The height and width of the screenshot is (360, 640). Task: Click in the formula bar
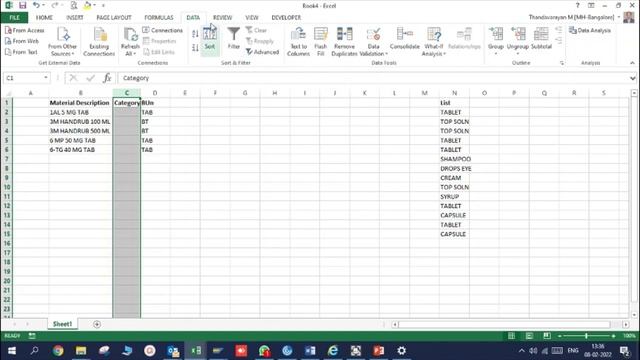coord(373,78)
